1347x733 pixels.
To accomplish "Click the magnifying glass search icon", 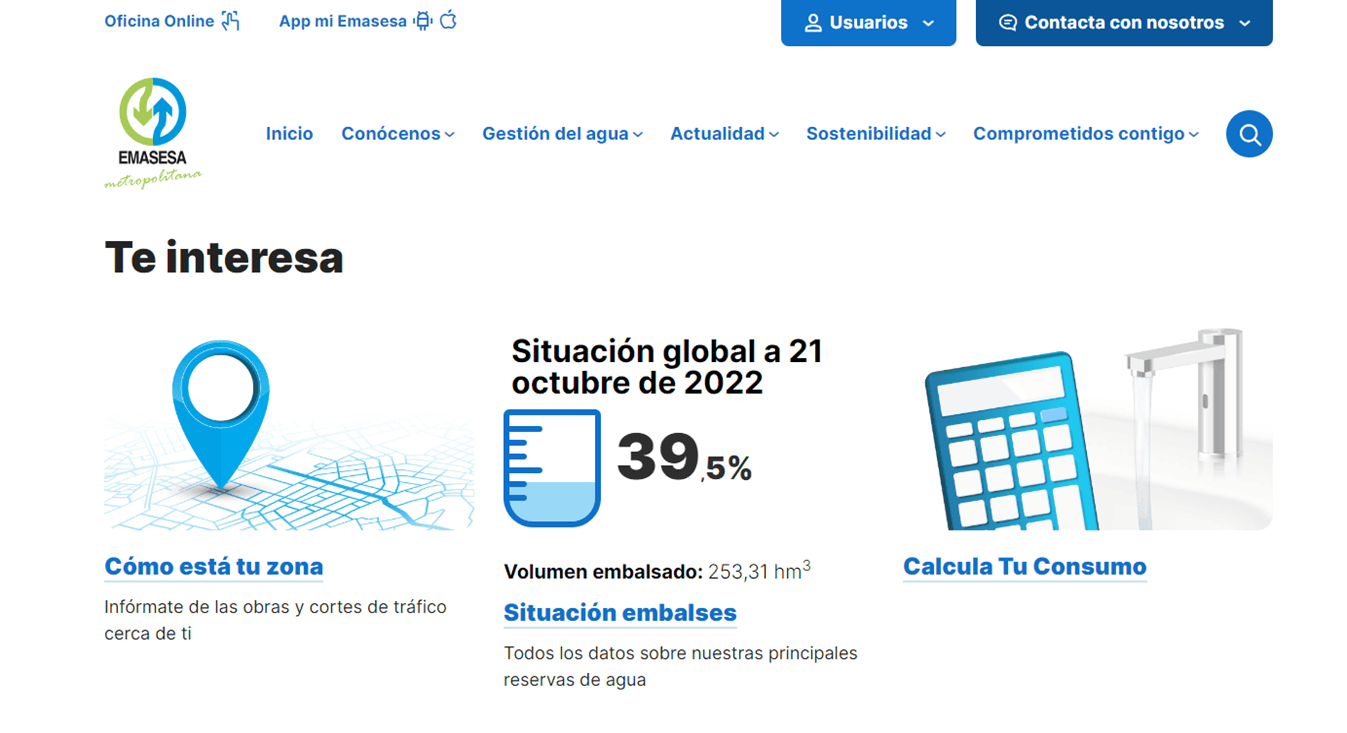I will click(1249, 134).
